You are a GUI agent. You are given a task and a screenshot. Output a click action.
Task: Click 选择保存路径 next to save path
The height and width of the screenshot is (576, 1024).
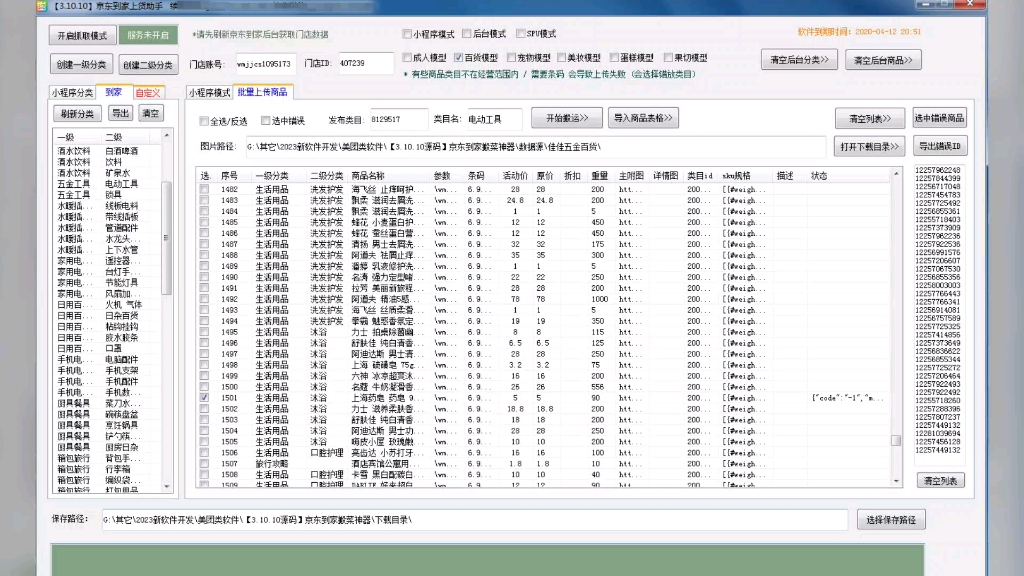coord(893,519)
